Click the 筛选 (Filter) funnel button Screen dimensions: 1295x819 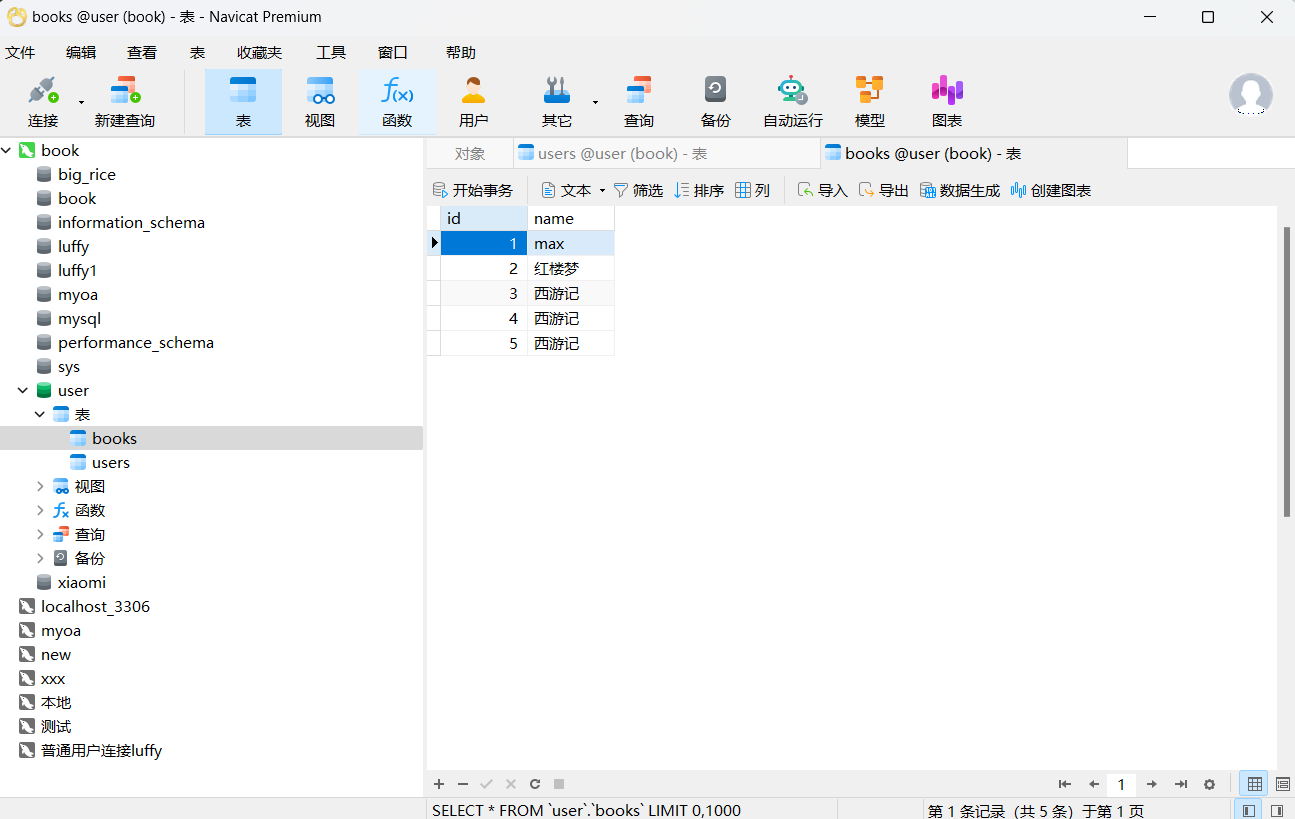click(638, 190)
